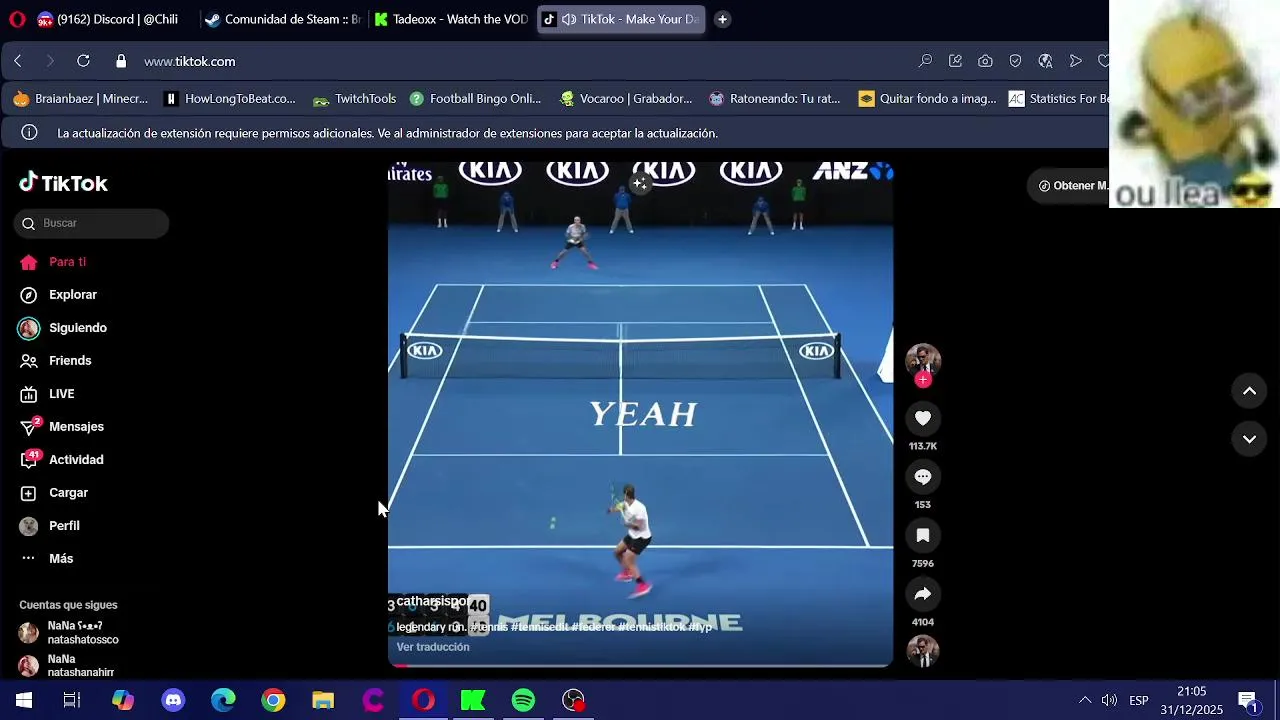Open natashanahirr followed account

click(67, 666)
